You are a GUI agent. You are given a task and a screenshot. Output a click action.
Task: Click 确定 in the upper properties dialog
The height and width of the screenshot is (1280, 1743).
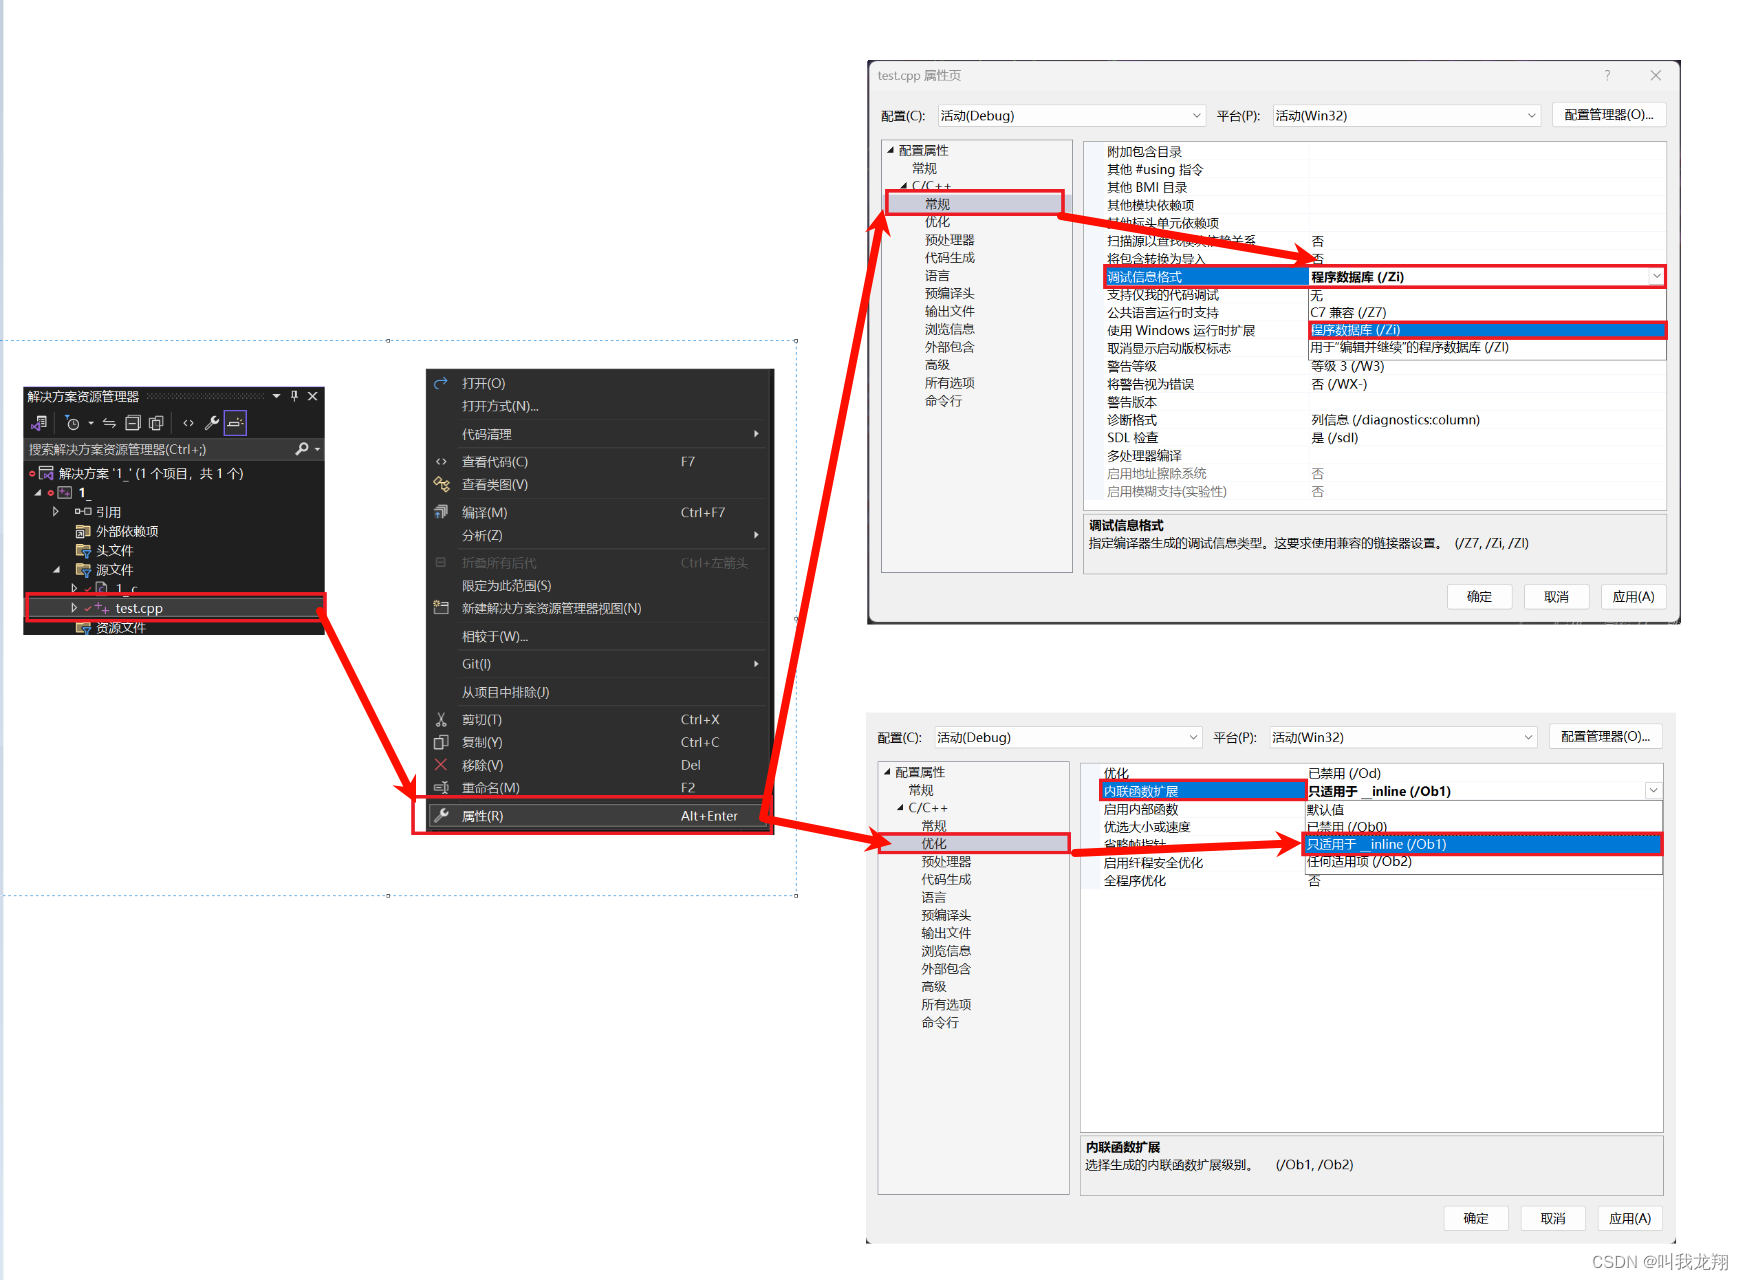coord(1479,597)
